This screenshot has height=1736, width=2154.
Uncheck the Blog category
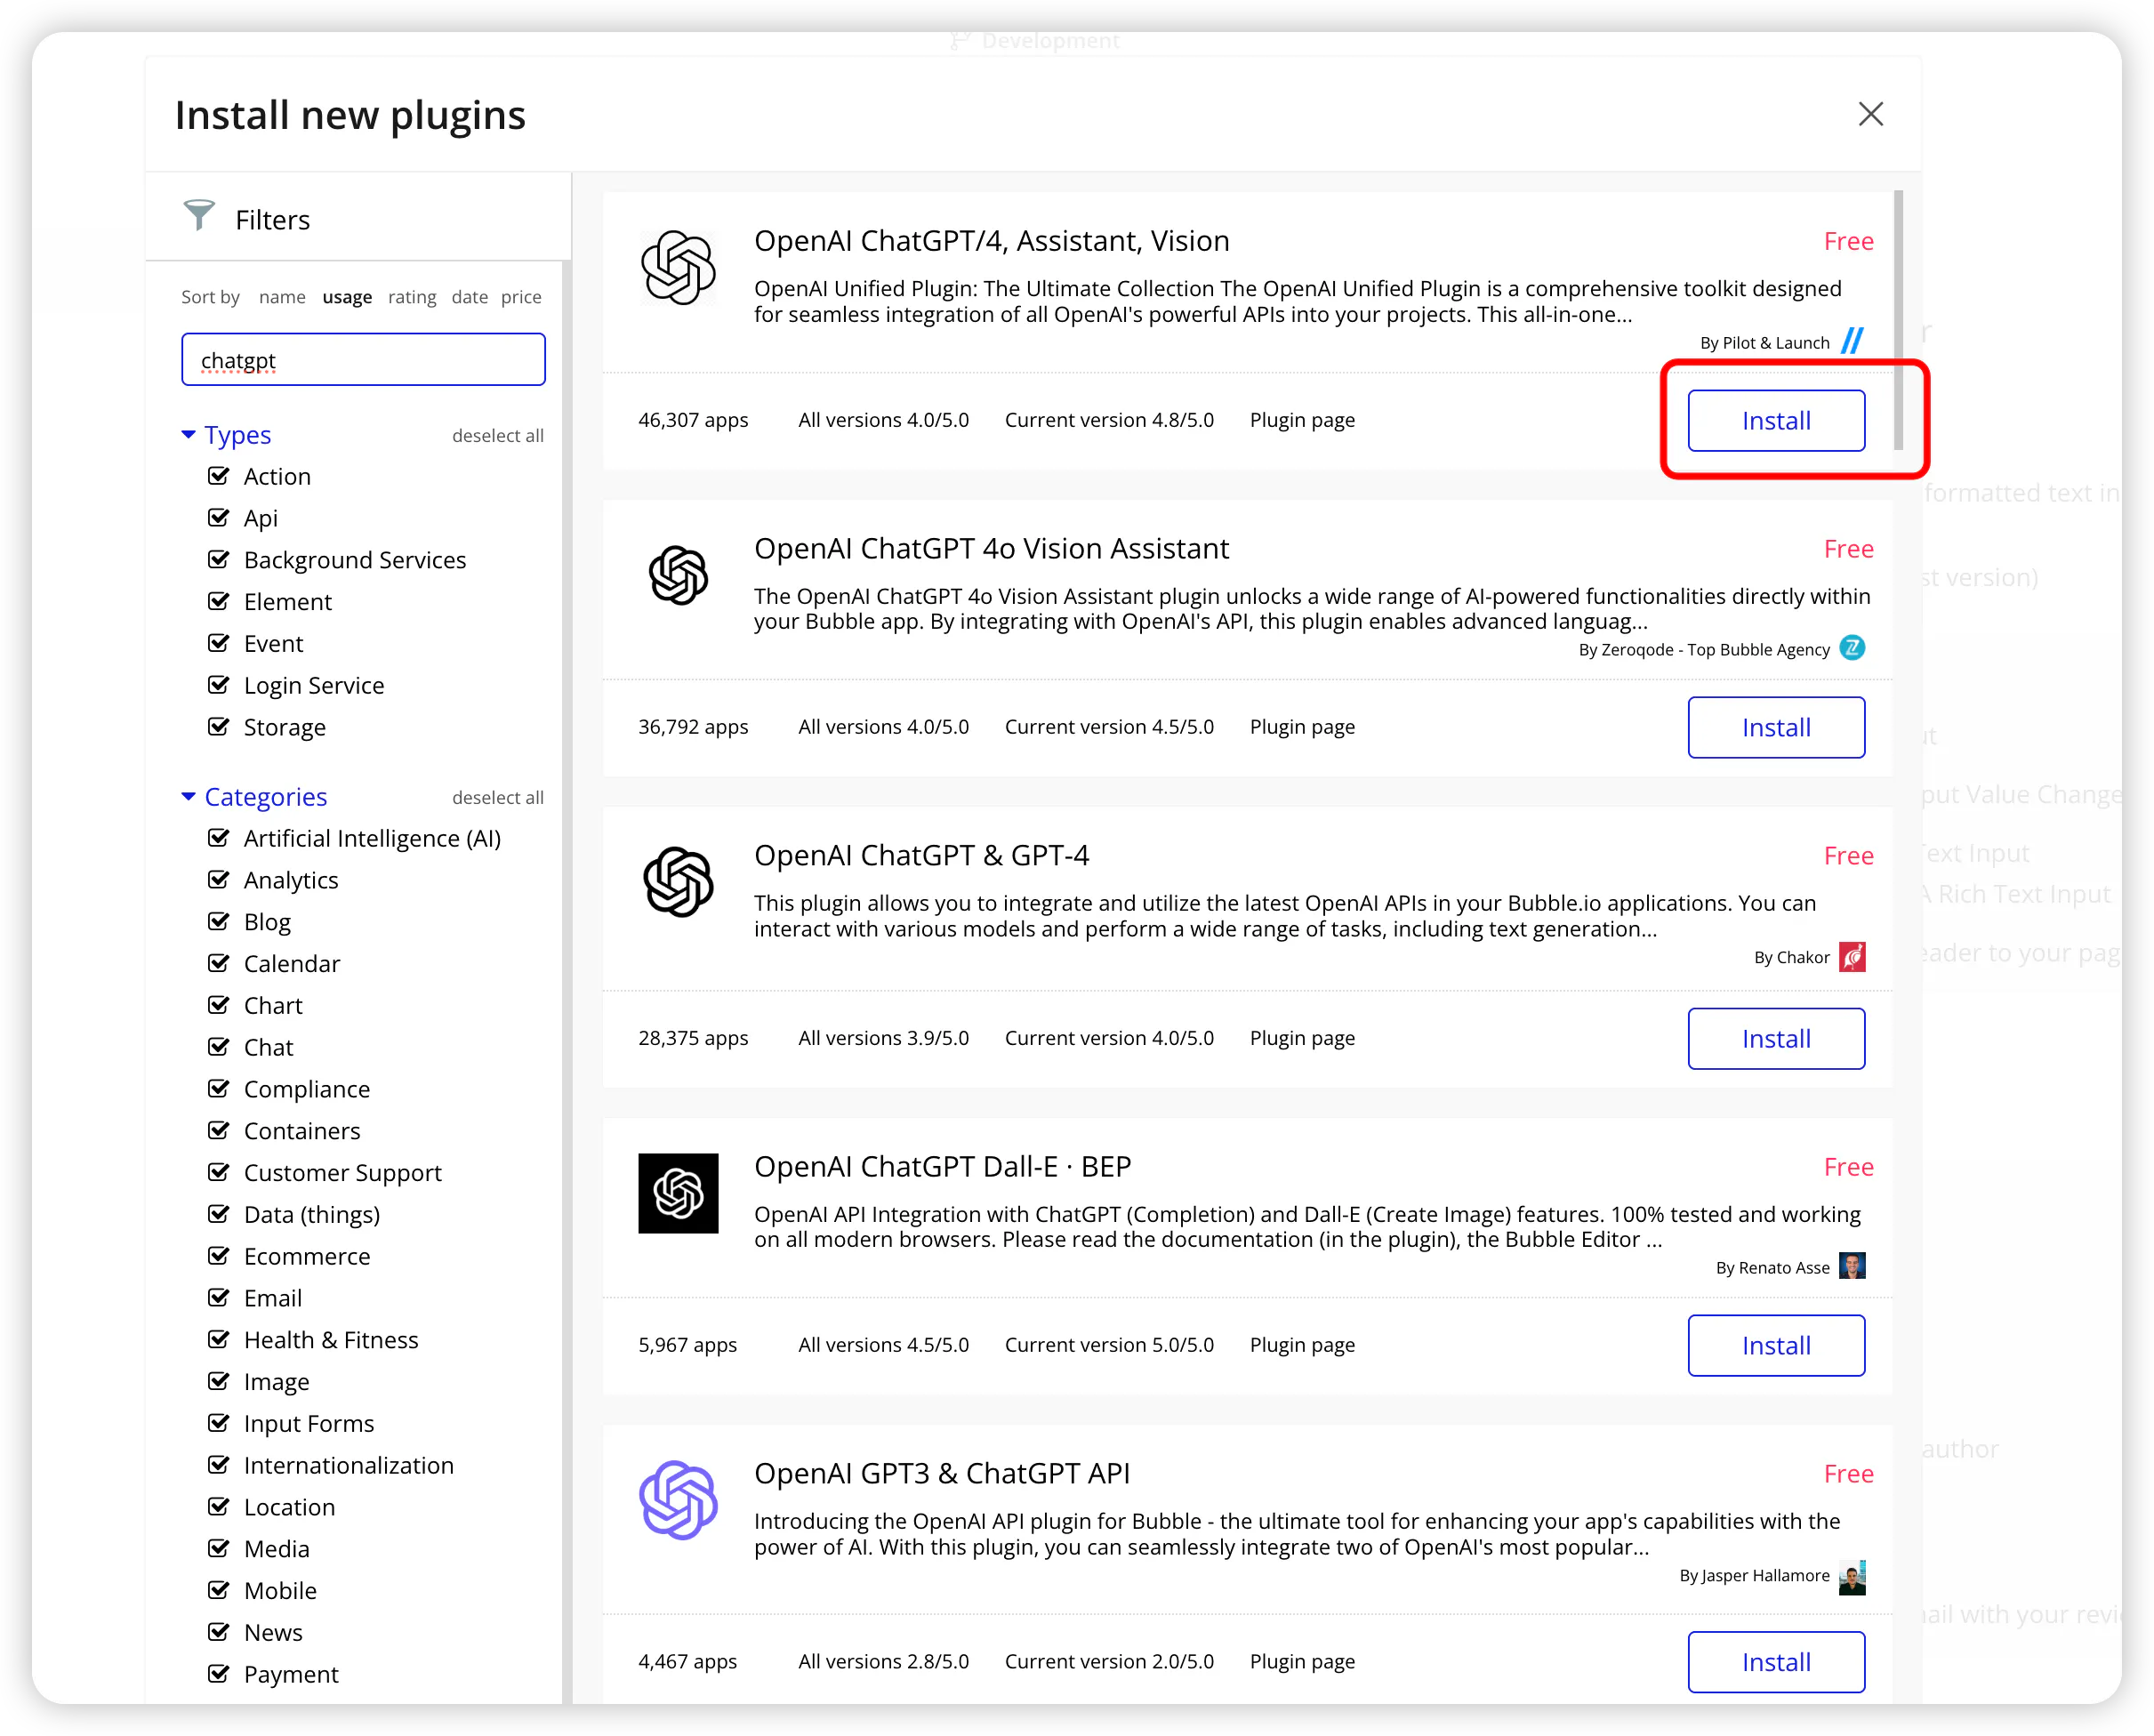click(218, 921)
